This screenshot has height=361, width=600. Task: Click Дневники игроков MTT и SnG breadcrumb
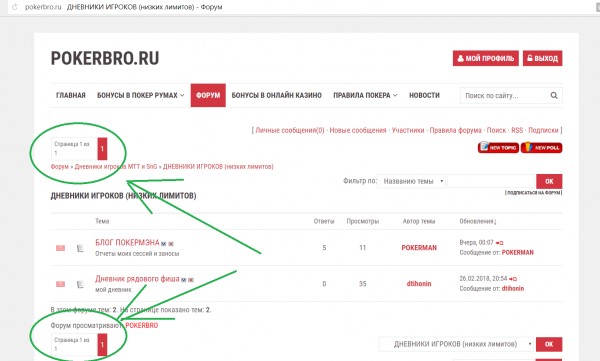(x=116, y=167)
